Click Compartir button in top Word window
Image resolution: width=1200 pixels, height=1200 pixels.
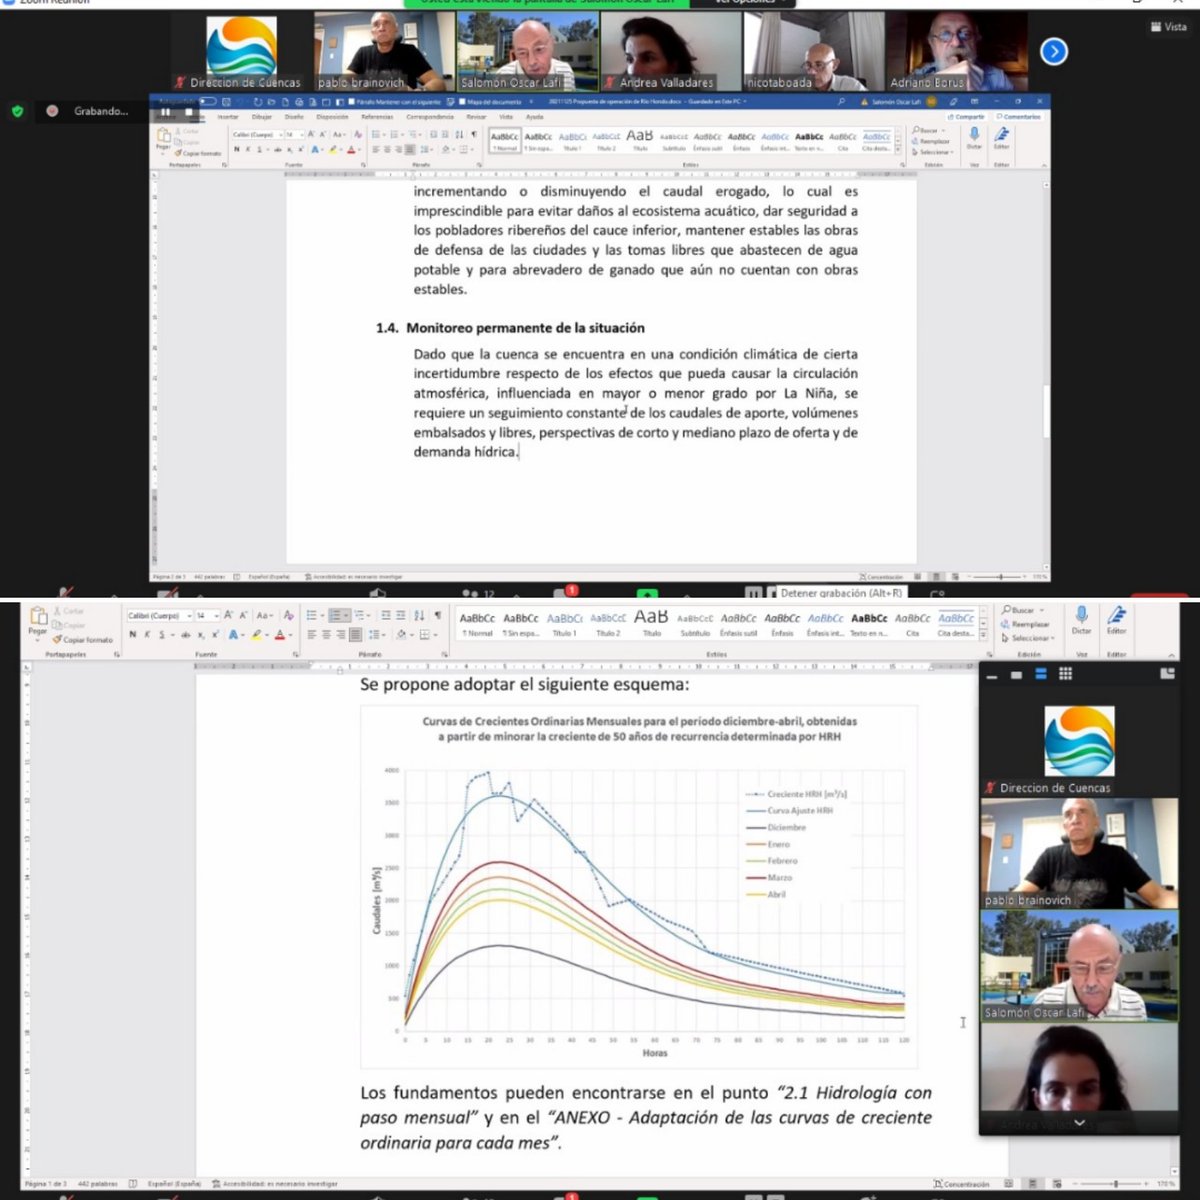click(966, 117)
